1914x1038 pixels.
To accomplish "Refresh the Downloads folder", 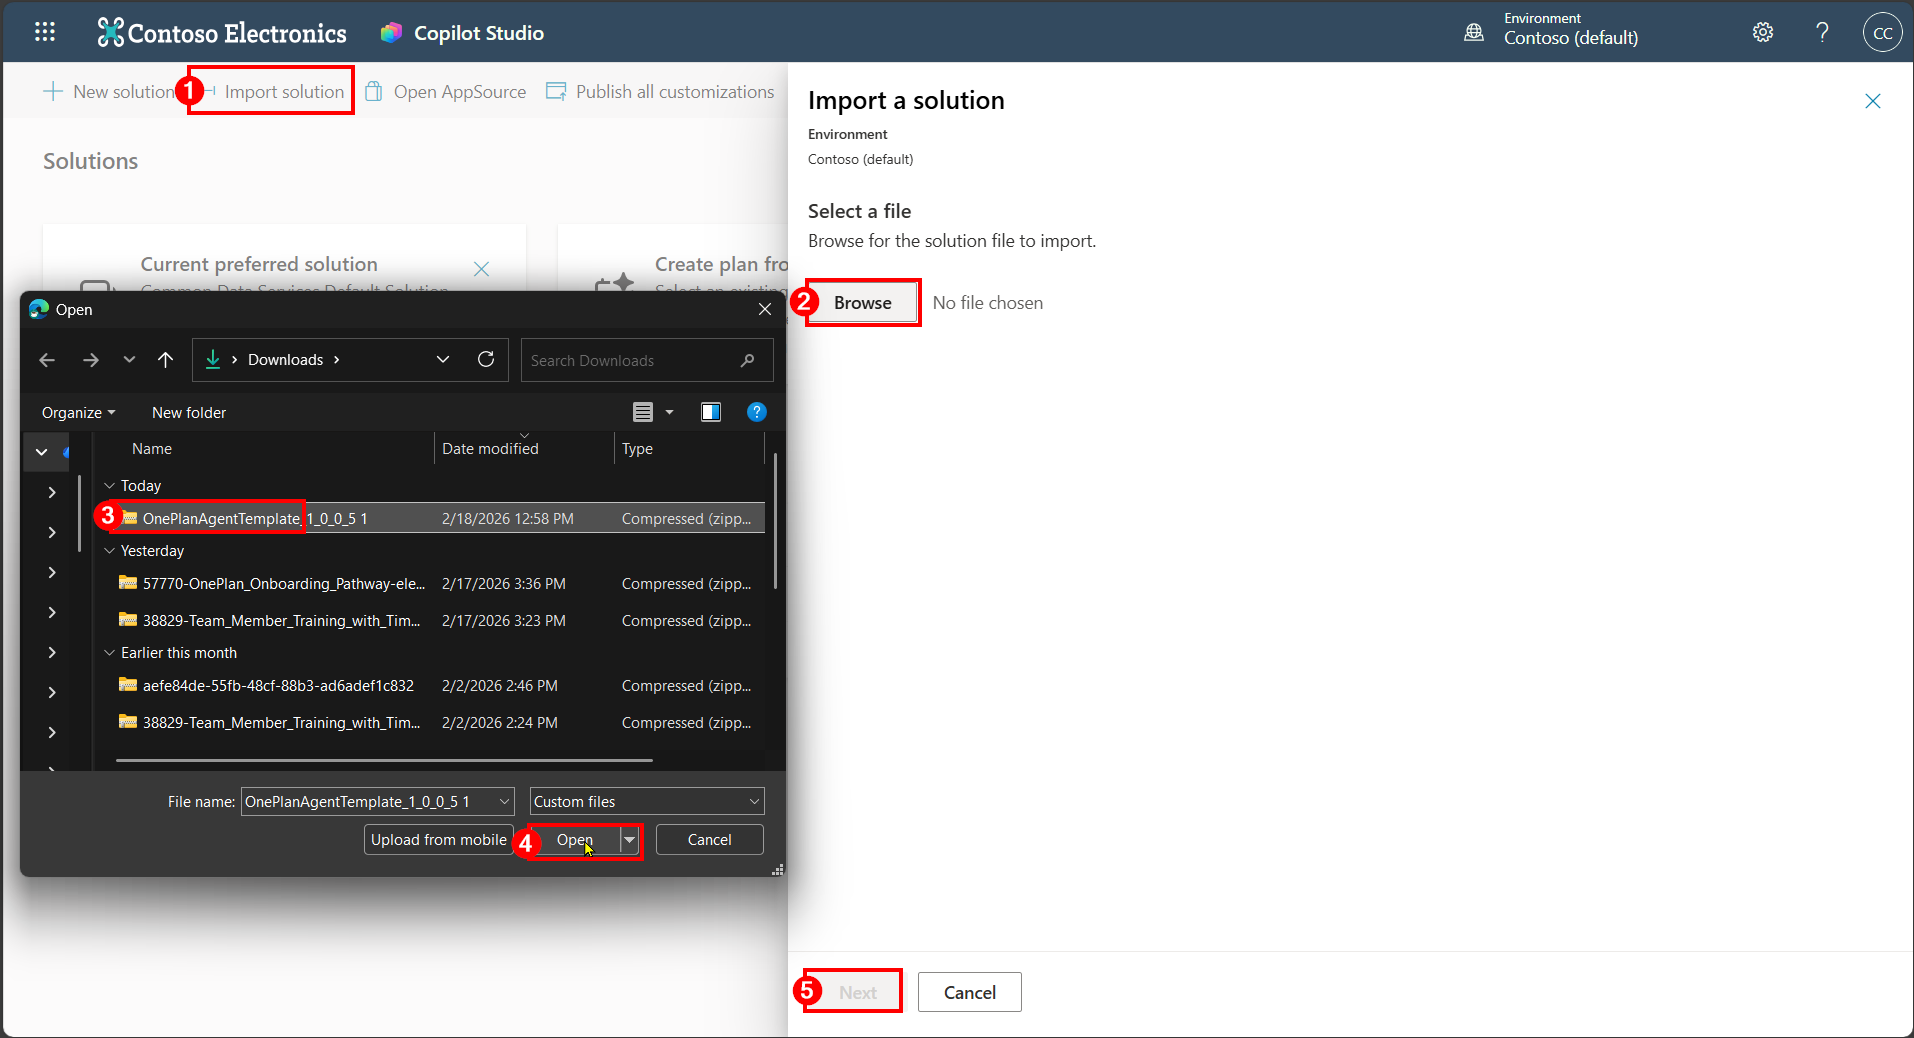I will (x=486, y=360).
